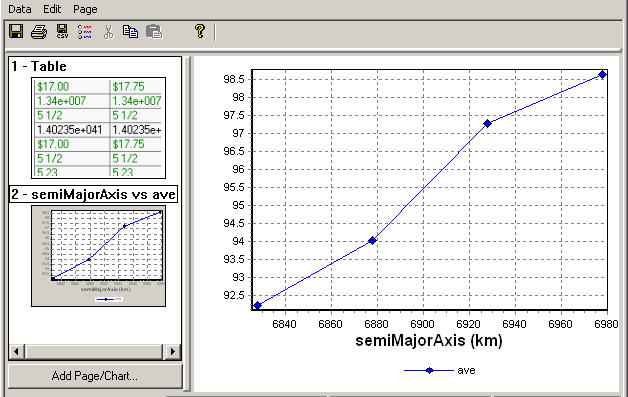The image size is (628, 397).
Task: Open the series list options icon
Action: pyautogui.click(x=85, y=32)
